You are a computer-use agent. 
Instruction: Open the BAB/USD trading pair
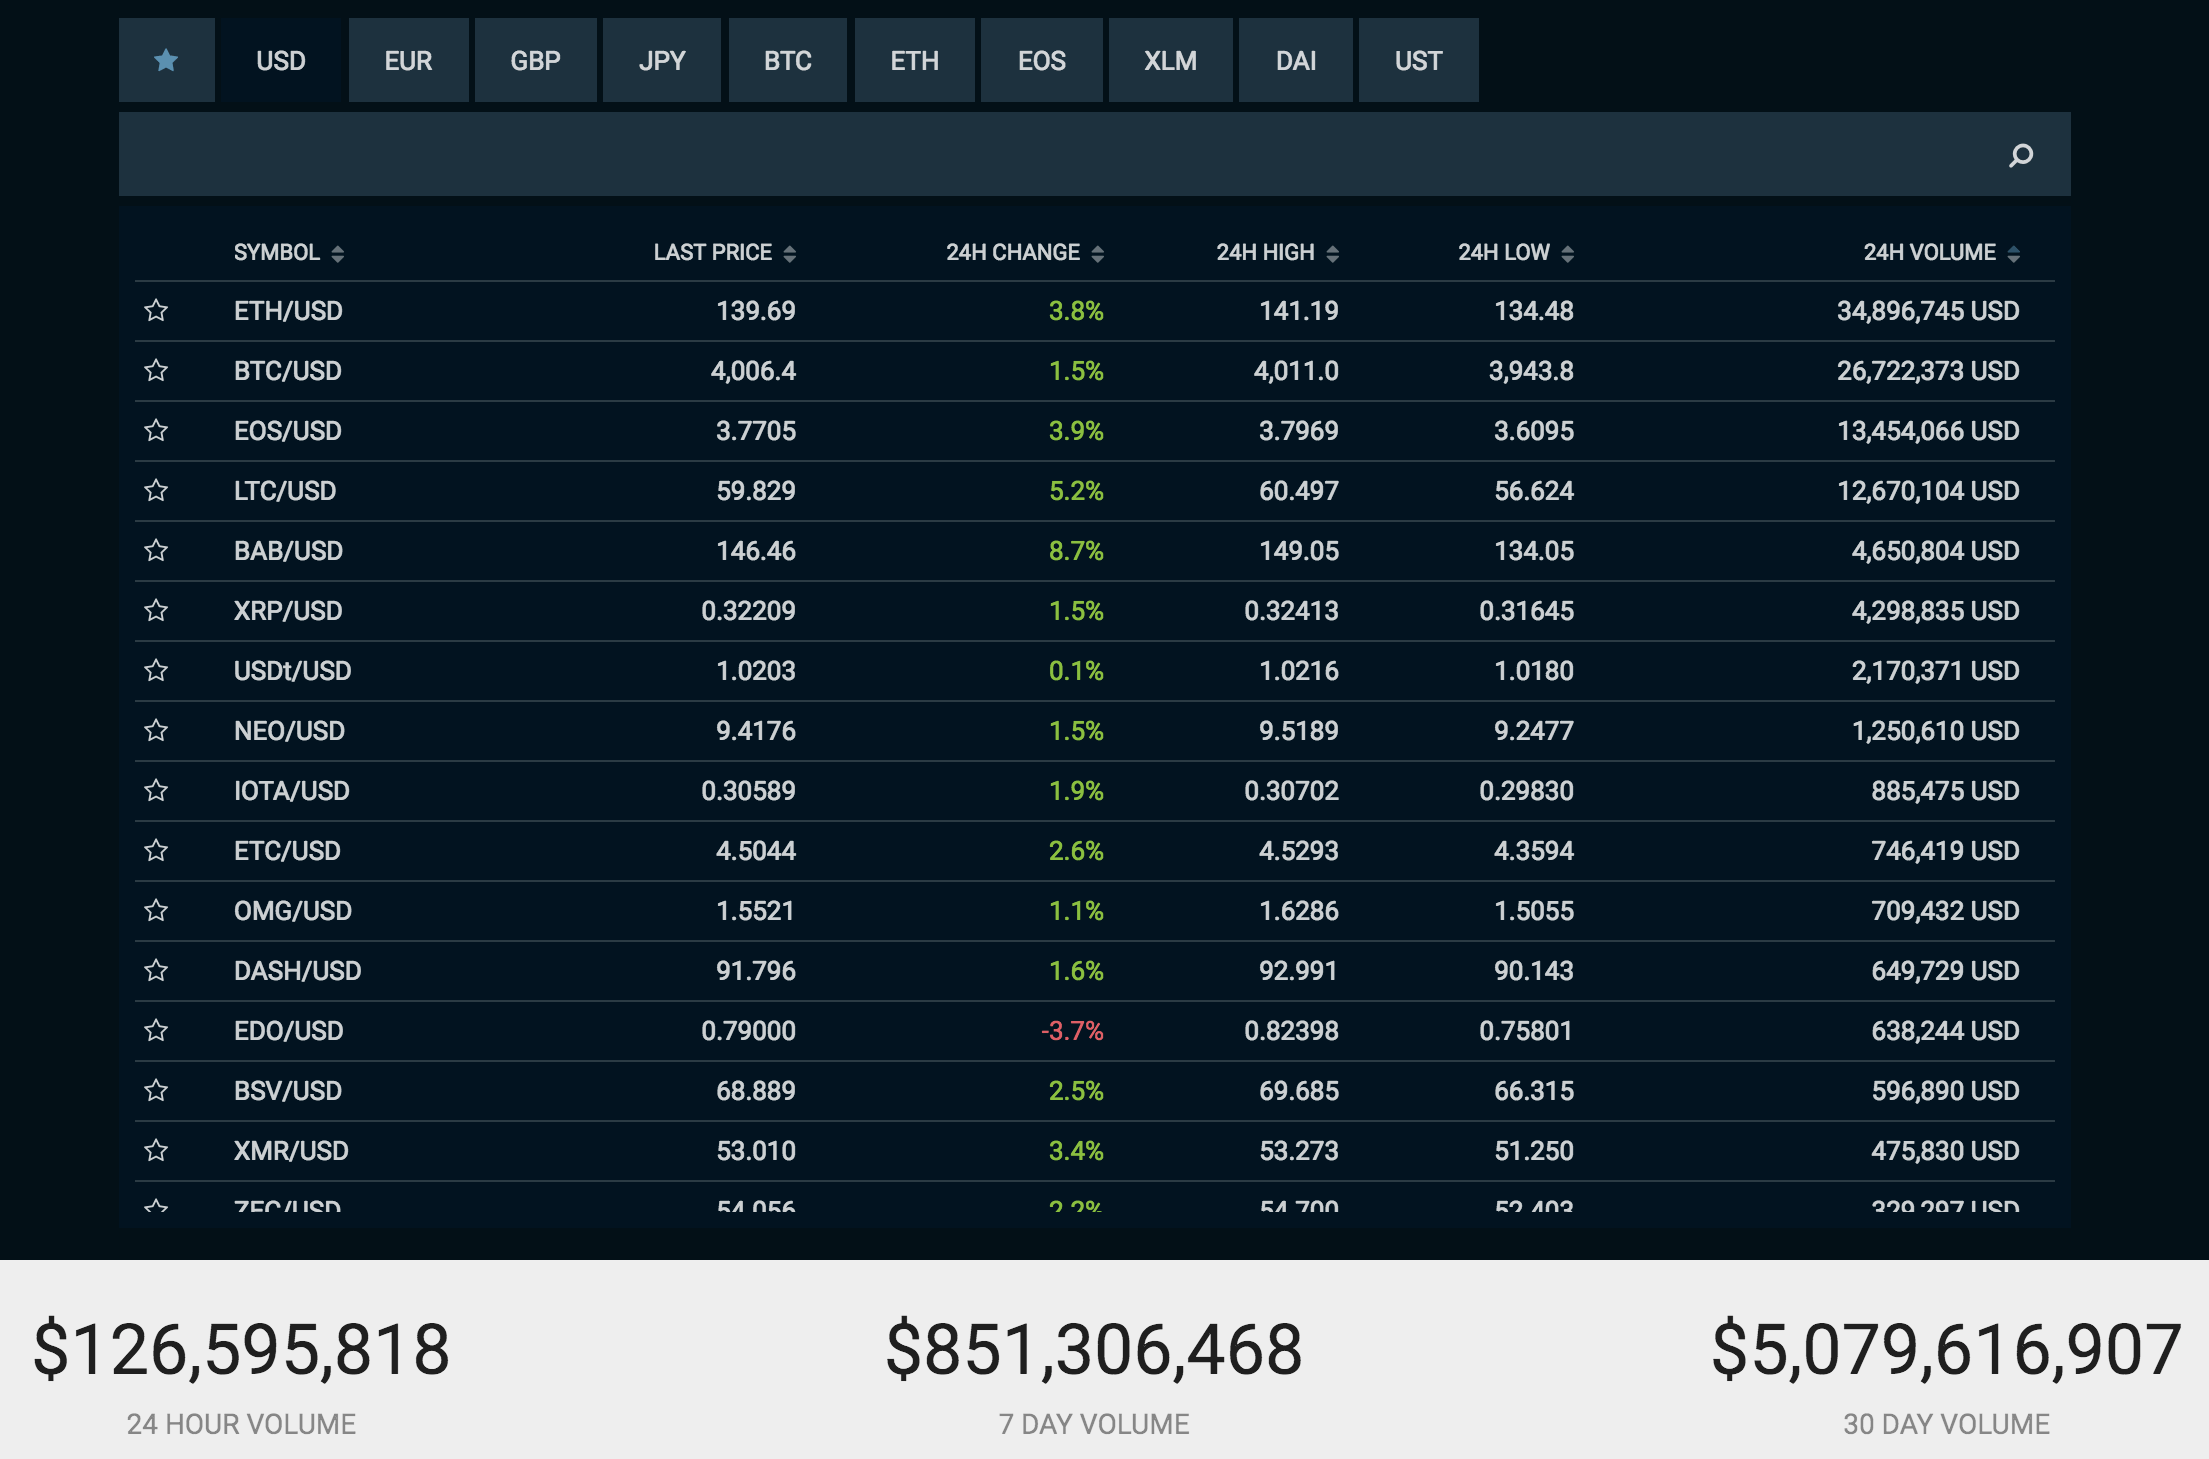click(288, 551)
